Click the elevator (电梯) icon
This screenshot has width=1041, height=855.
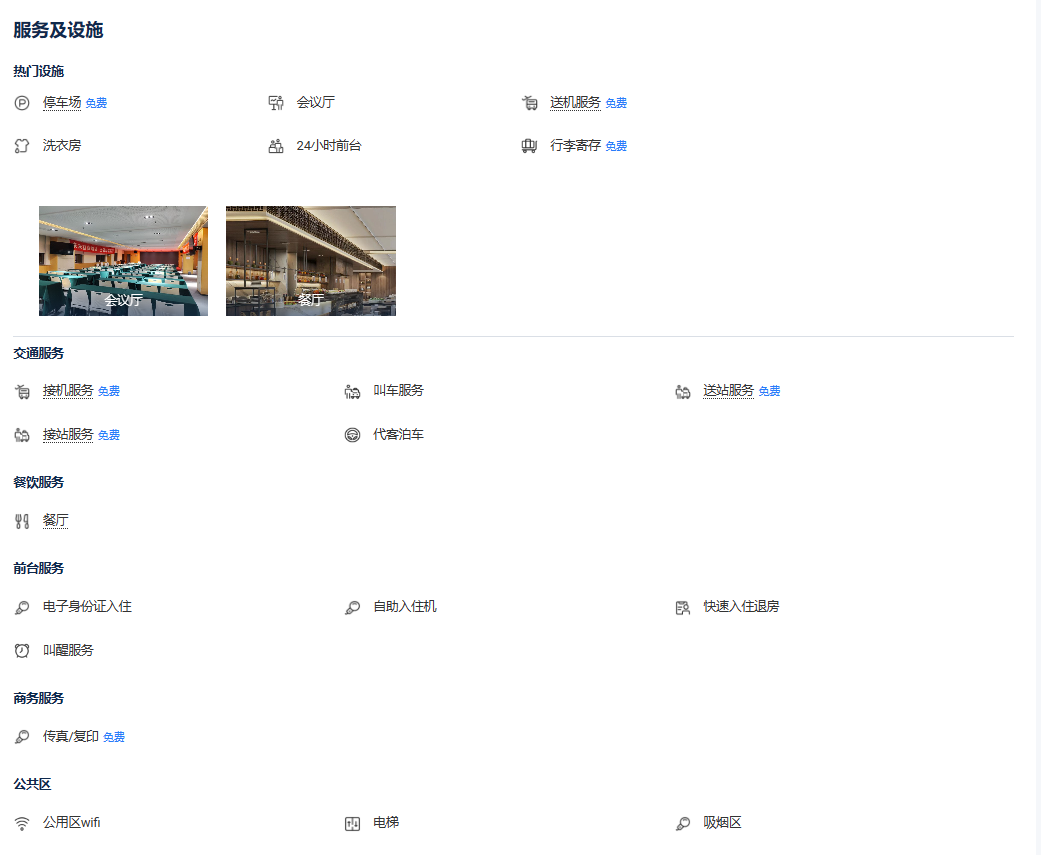point(352,824)
